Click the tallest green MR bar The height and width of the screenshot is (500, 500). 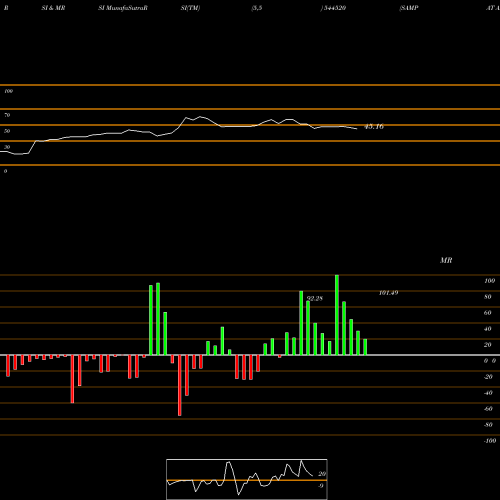click(337, 315)
